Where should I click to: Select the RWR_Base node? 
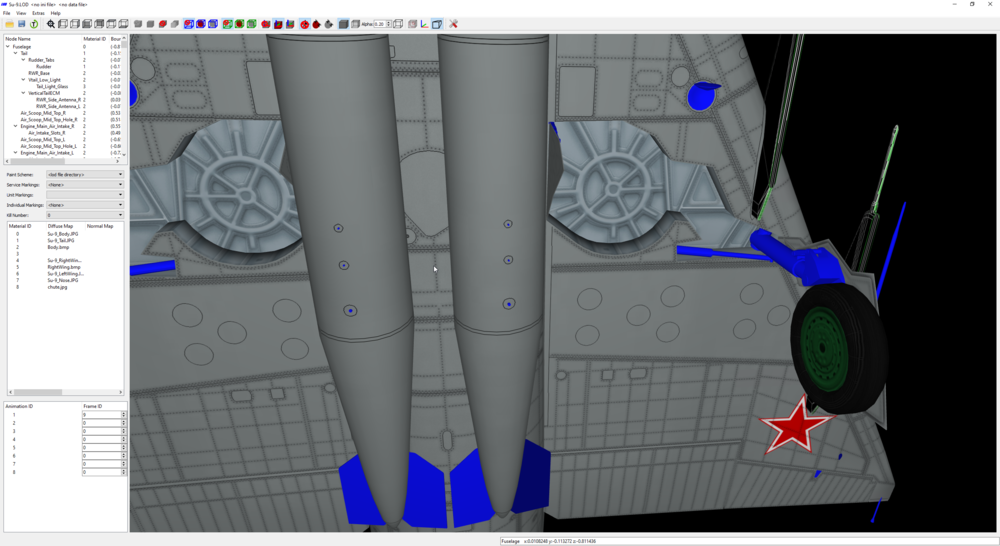tap(39, 73)
